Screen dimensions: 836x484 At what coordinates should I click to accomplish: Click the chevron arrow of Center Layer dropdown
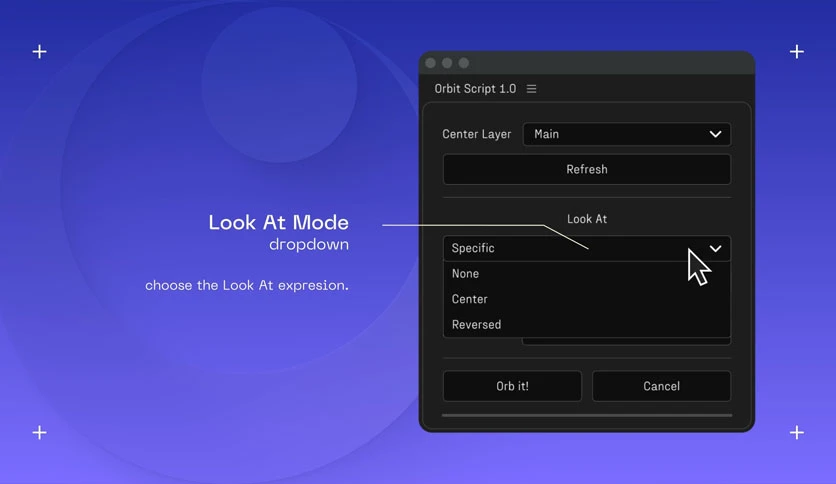716,134
